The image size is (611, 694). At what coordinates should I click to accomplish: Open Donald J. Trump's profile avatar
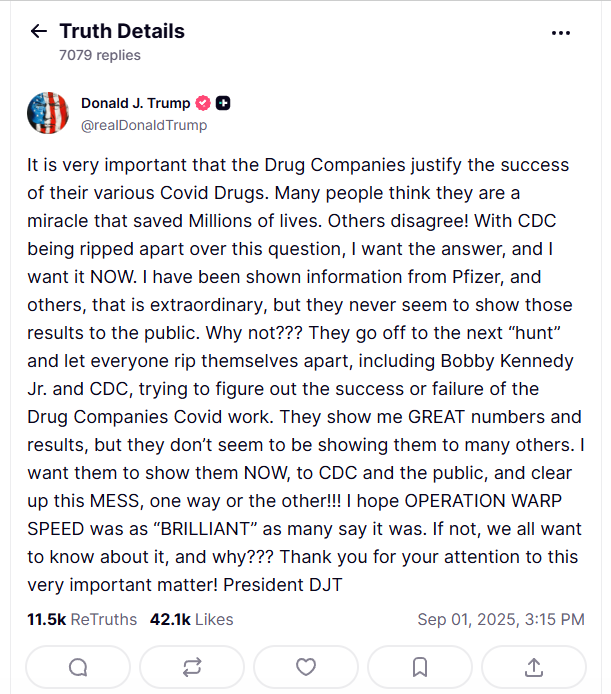pyautogui.click(x=48, y=113)
